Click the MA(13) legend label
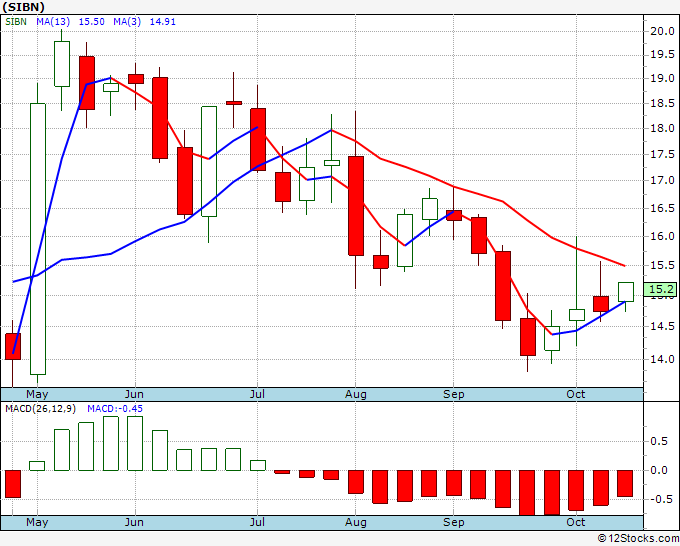The image size is (680, 546). [x=53, y=22]
